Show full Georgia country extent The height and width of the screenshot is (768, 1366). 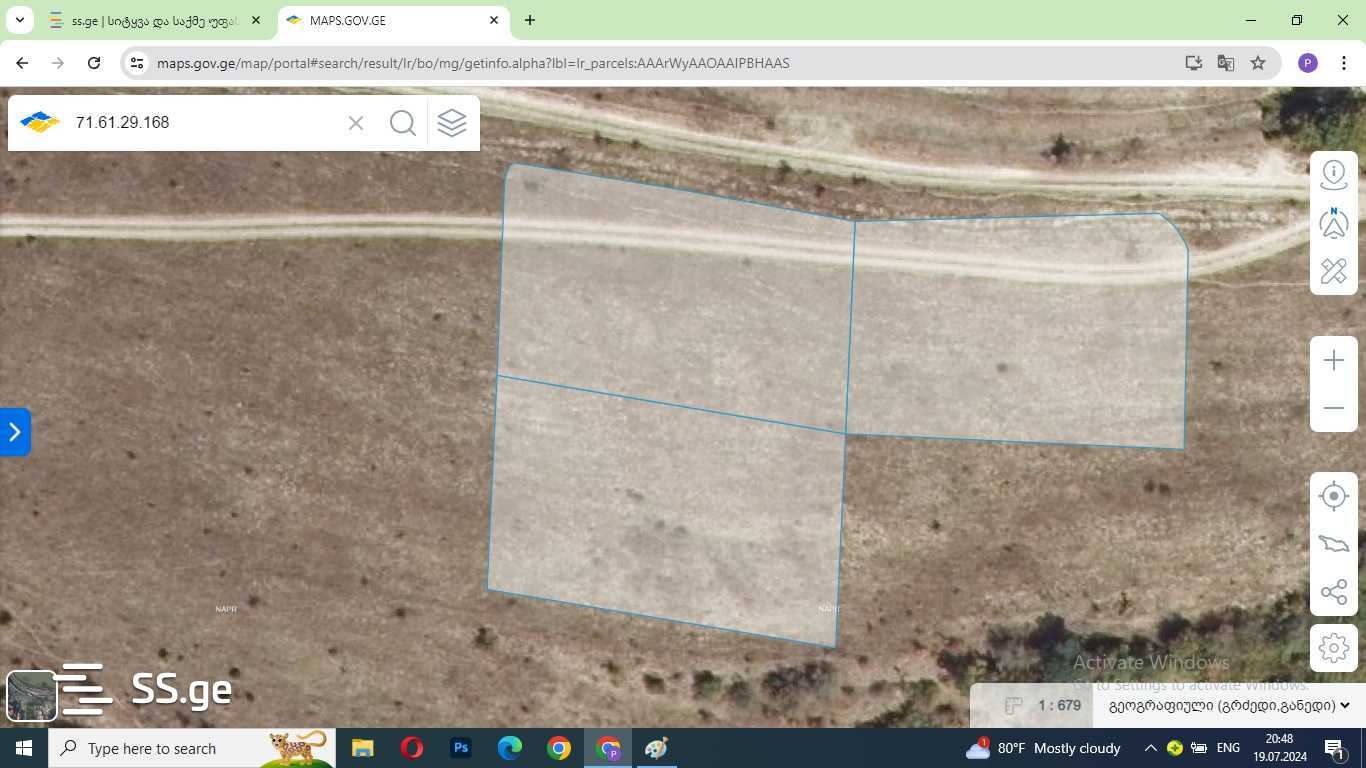[1333, 544]
